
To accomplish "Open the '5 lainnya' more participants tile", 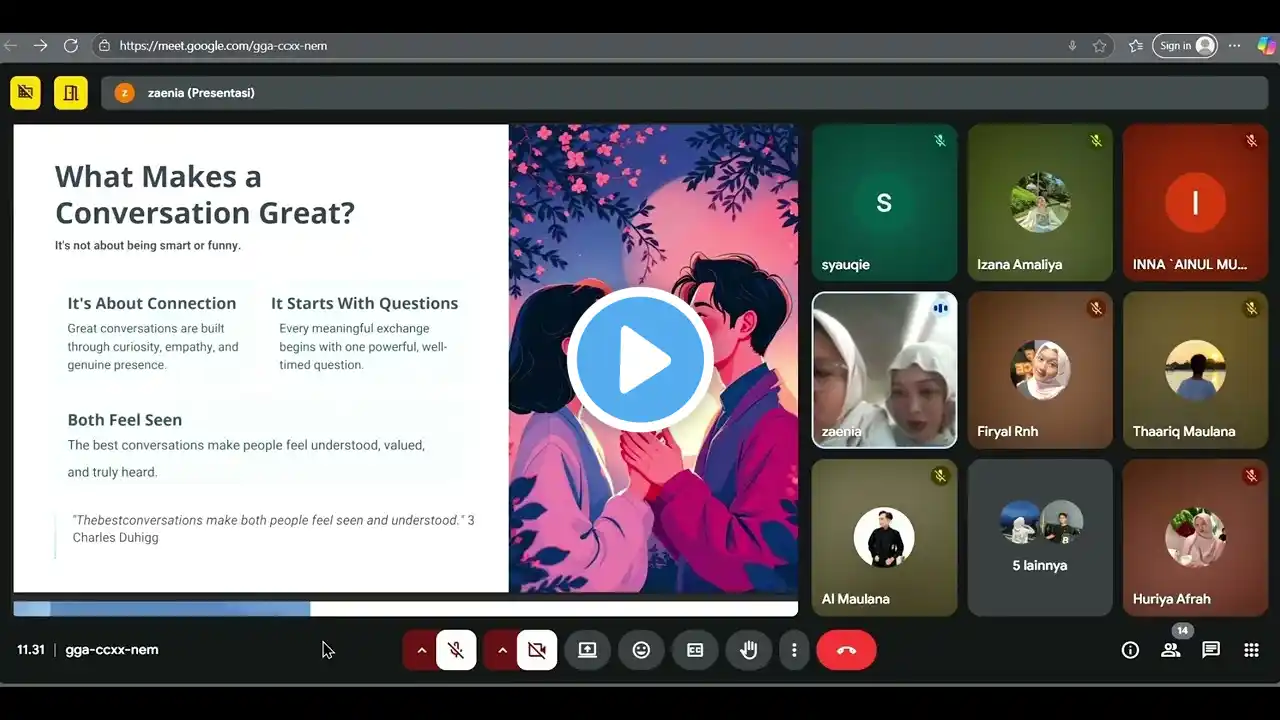I will coord(1040,537).
